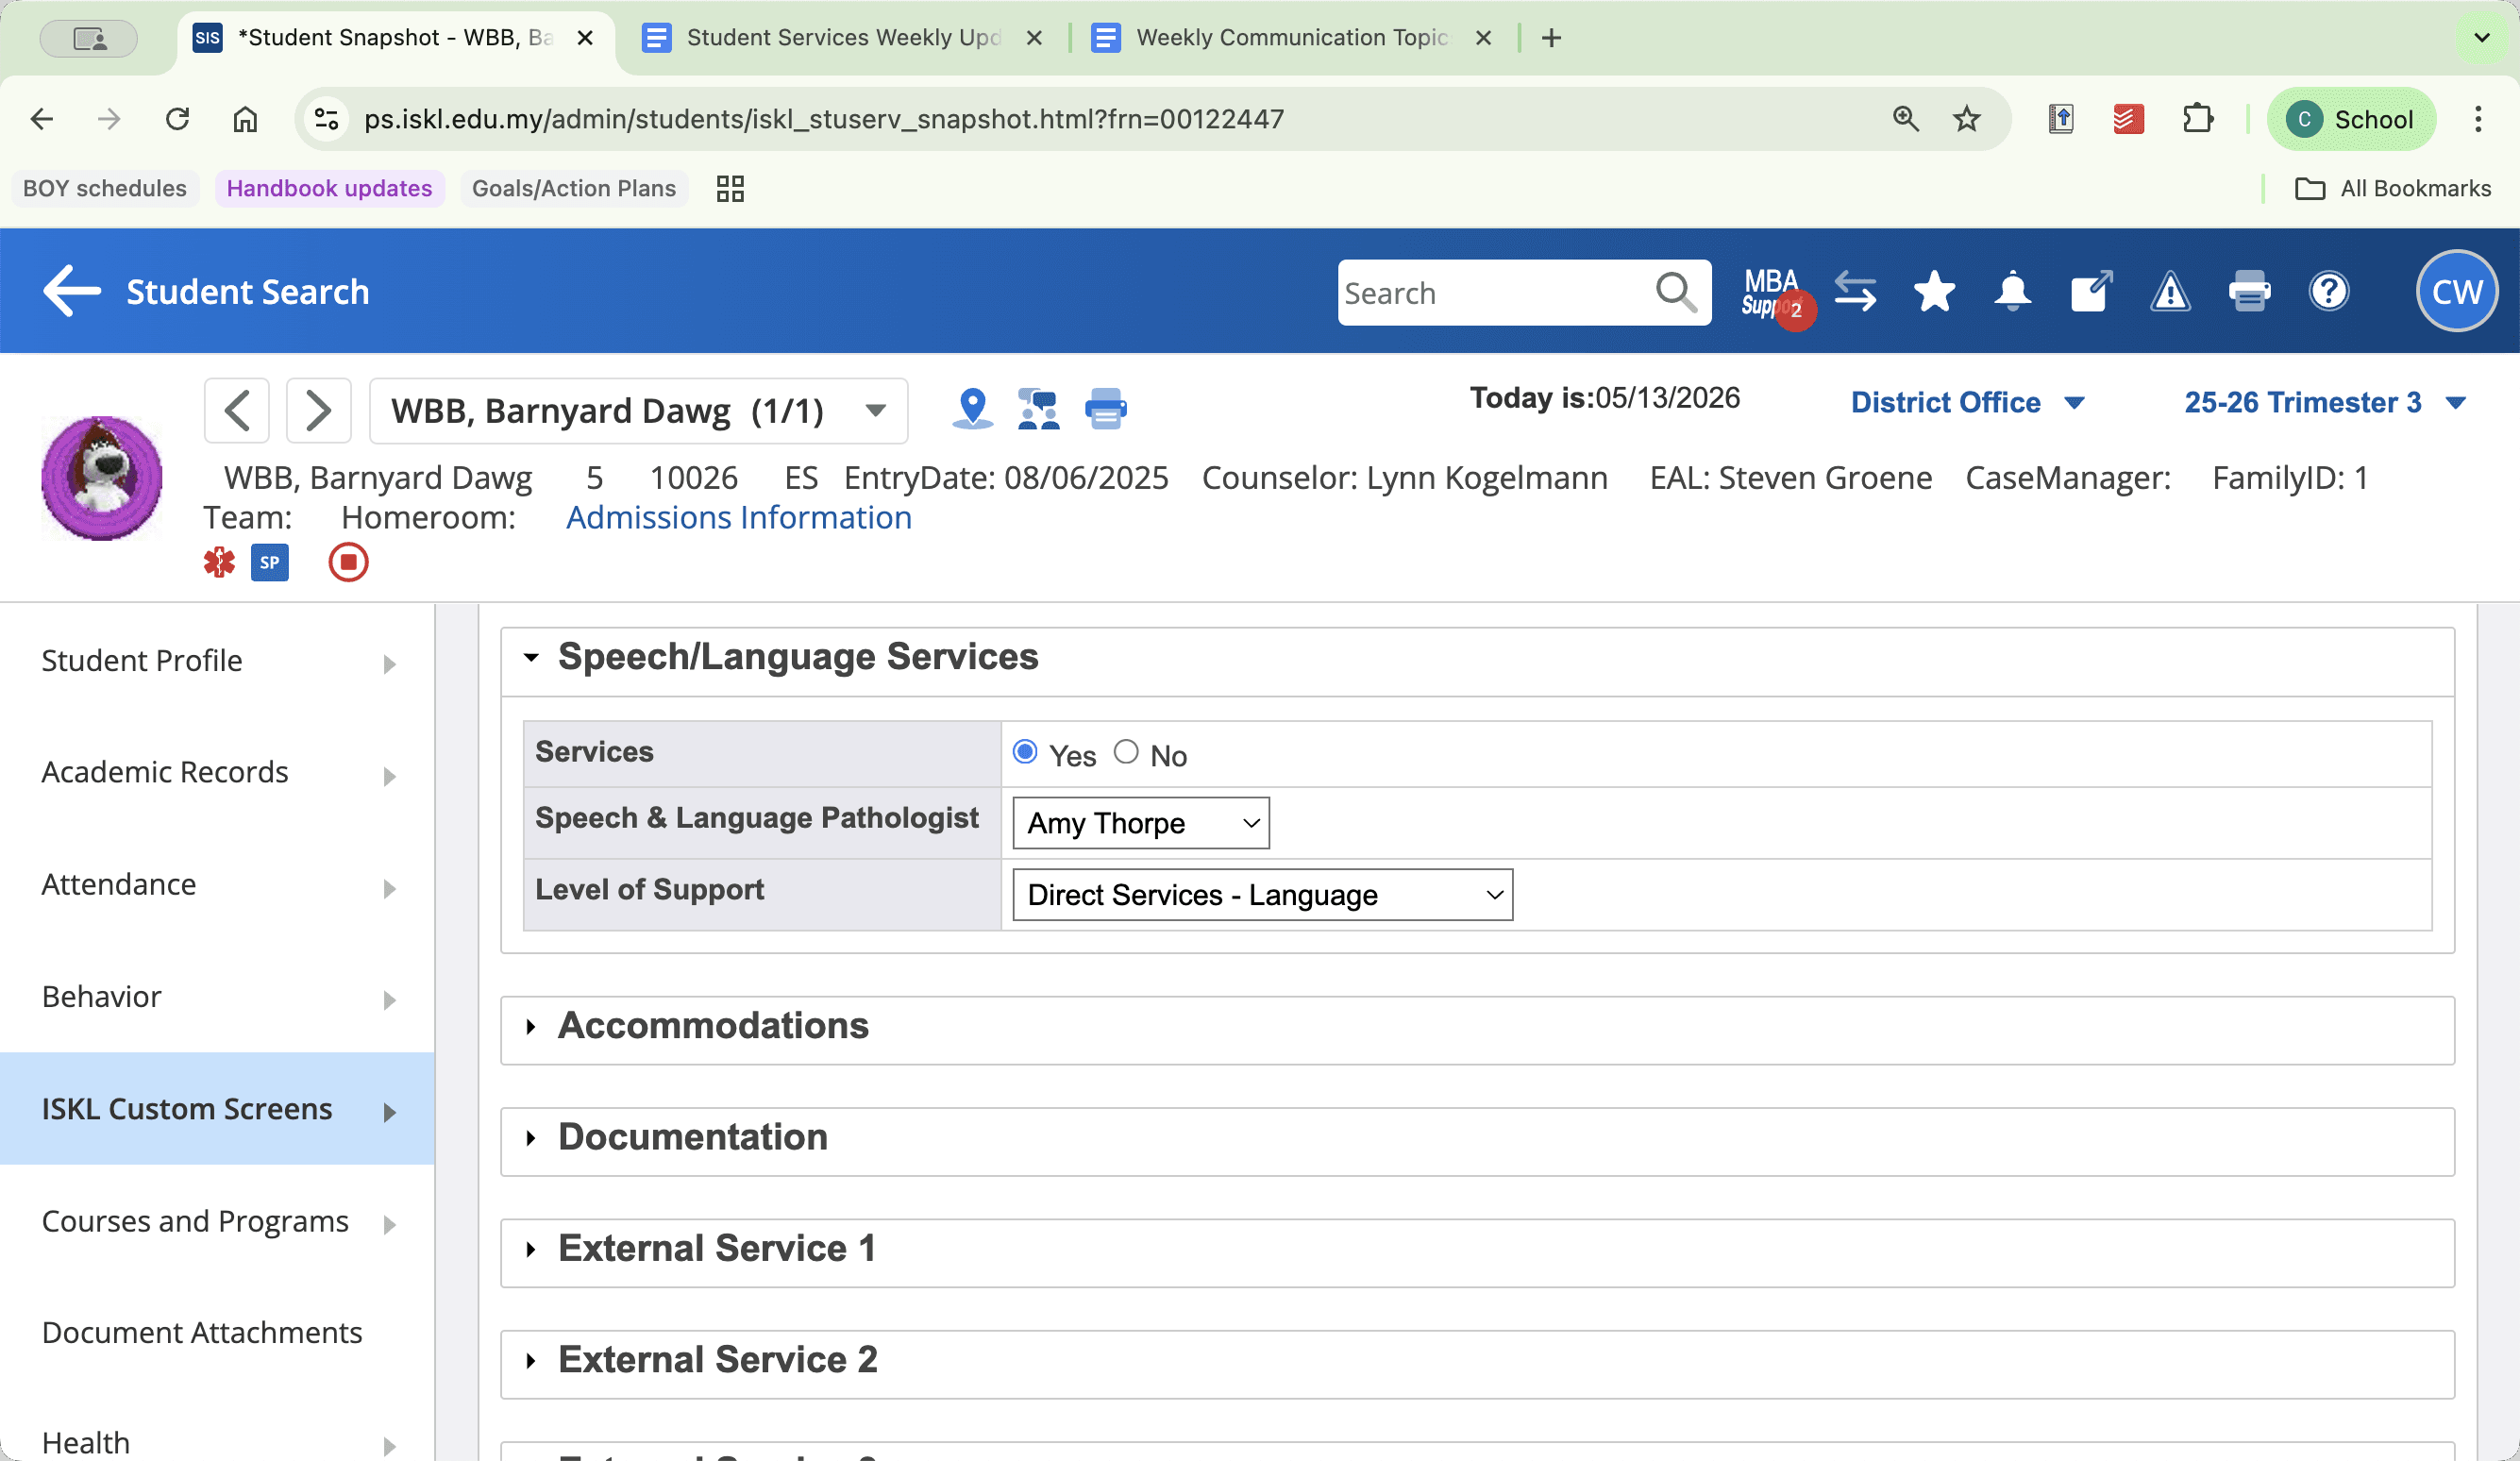Click header printer icon
This screenshot has height=1461, width=2520.
2249,292
